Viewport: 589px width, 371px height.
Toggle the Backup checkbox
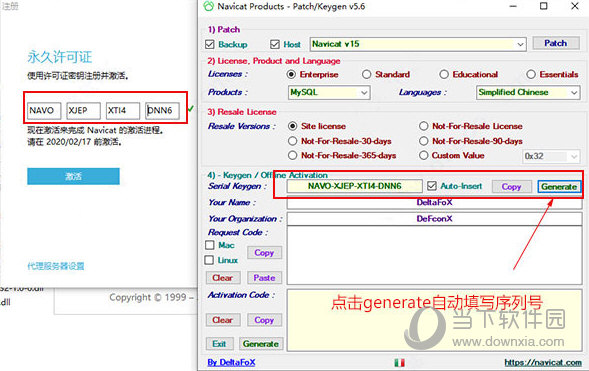(210, 44)
